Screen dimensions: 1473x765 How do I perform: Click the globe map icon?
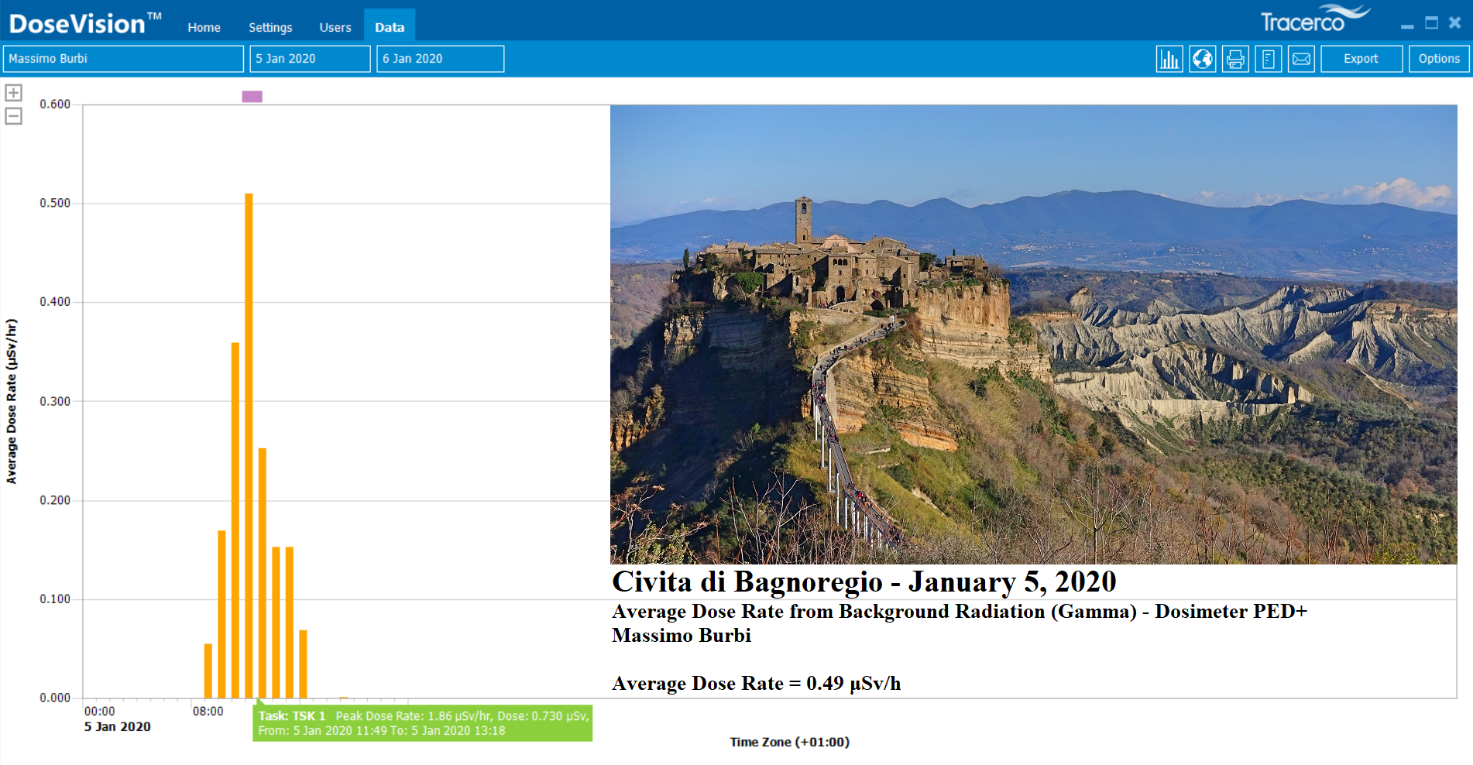click(x=1202, y=59)
